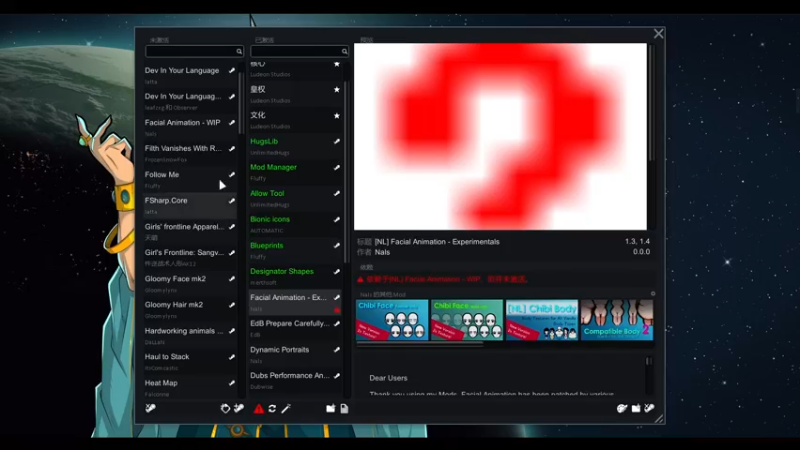
Task: Click the description text scrollbar handle
Action: 649,361
